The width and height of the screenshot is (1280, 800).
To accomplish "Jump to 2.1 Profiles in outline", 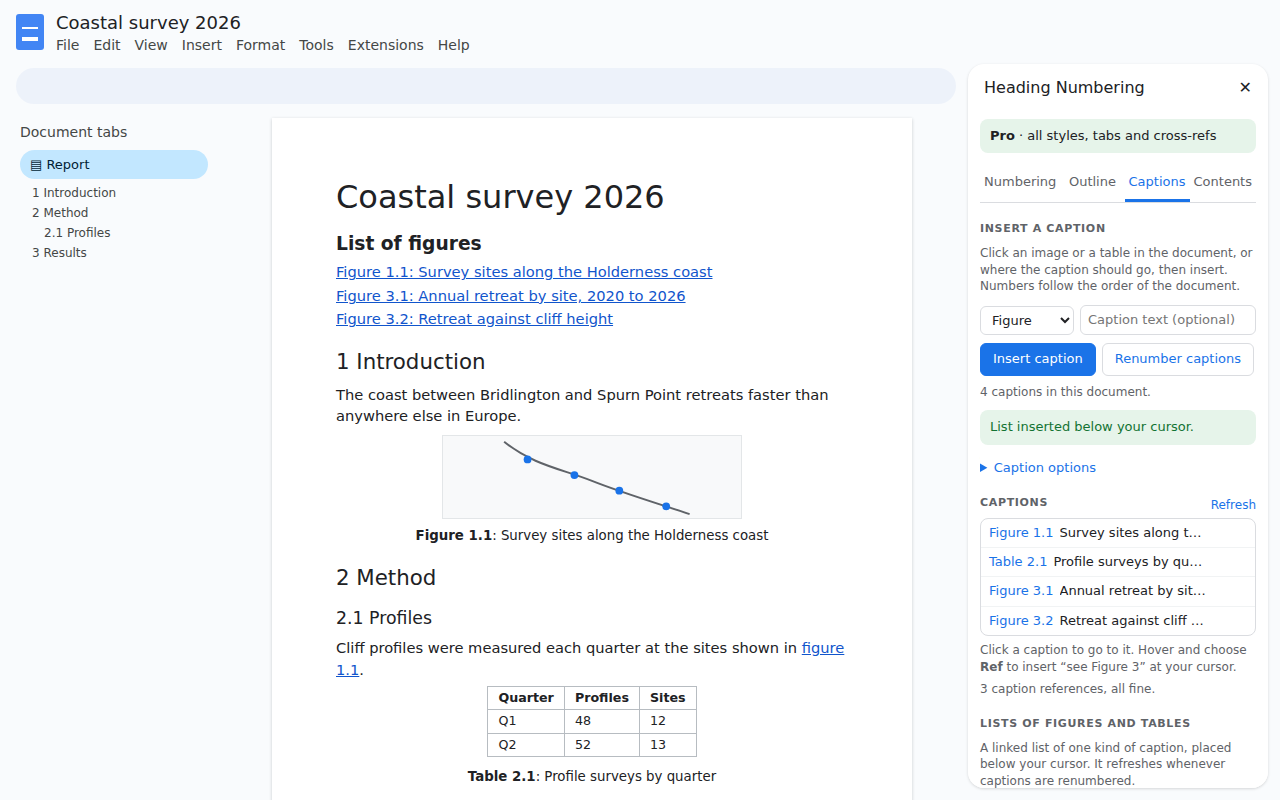I will 77,233.
